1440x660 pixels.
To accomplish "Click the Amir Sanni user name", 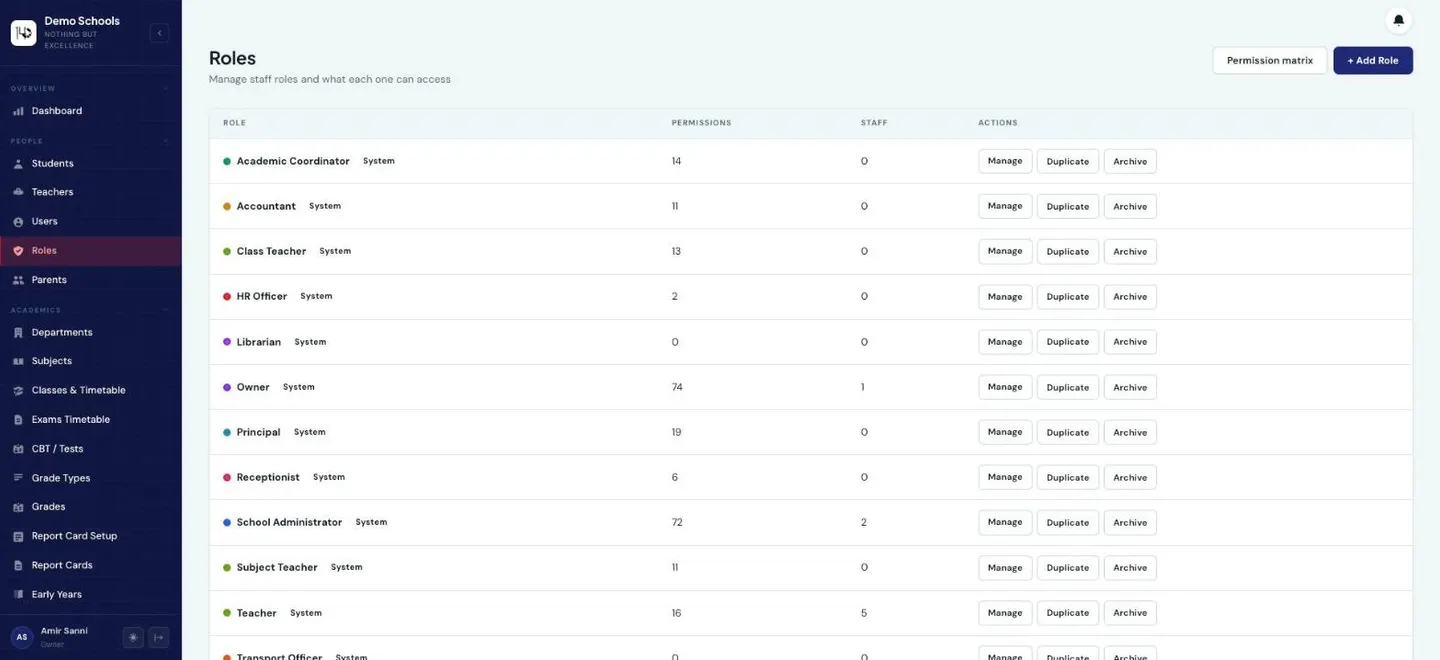I will point(64,631).
